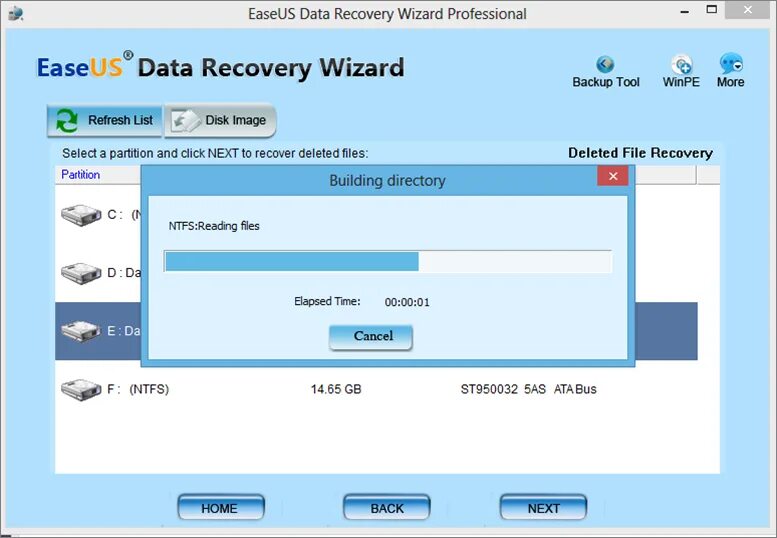Click the app icon in title bar
Image resolution: width=777 pixels, height=538 pixels.
(x=15, y=13)
